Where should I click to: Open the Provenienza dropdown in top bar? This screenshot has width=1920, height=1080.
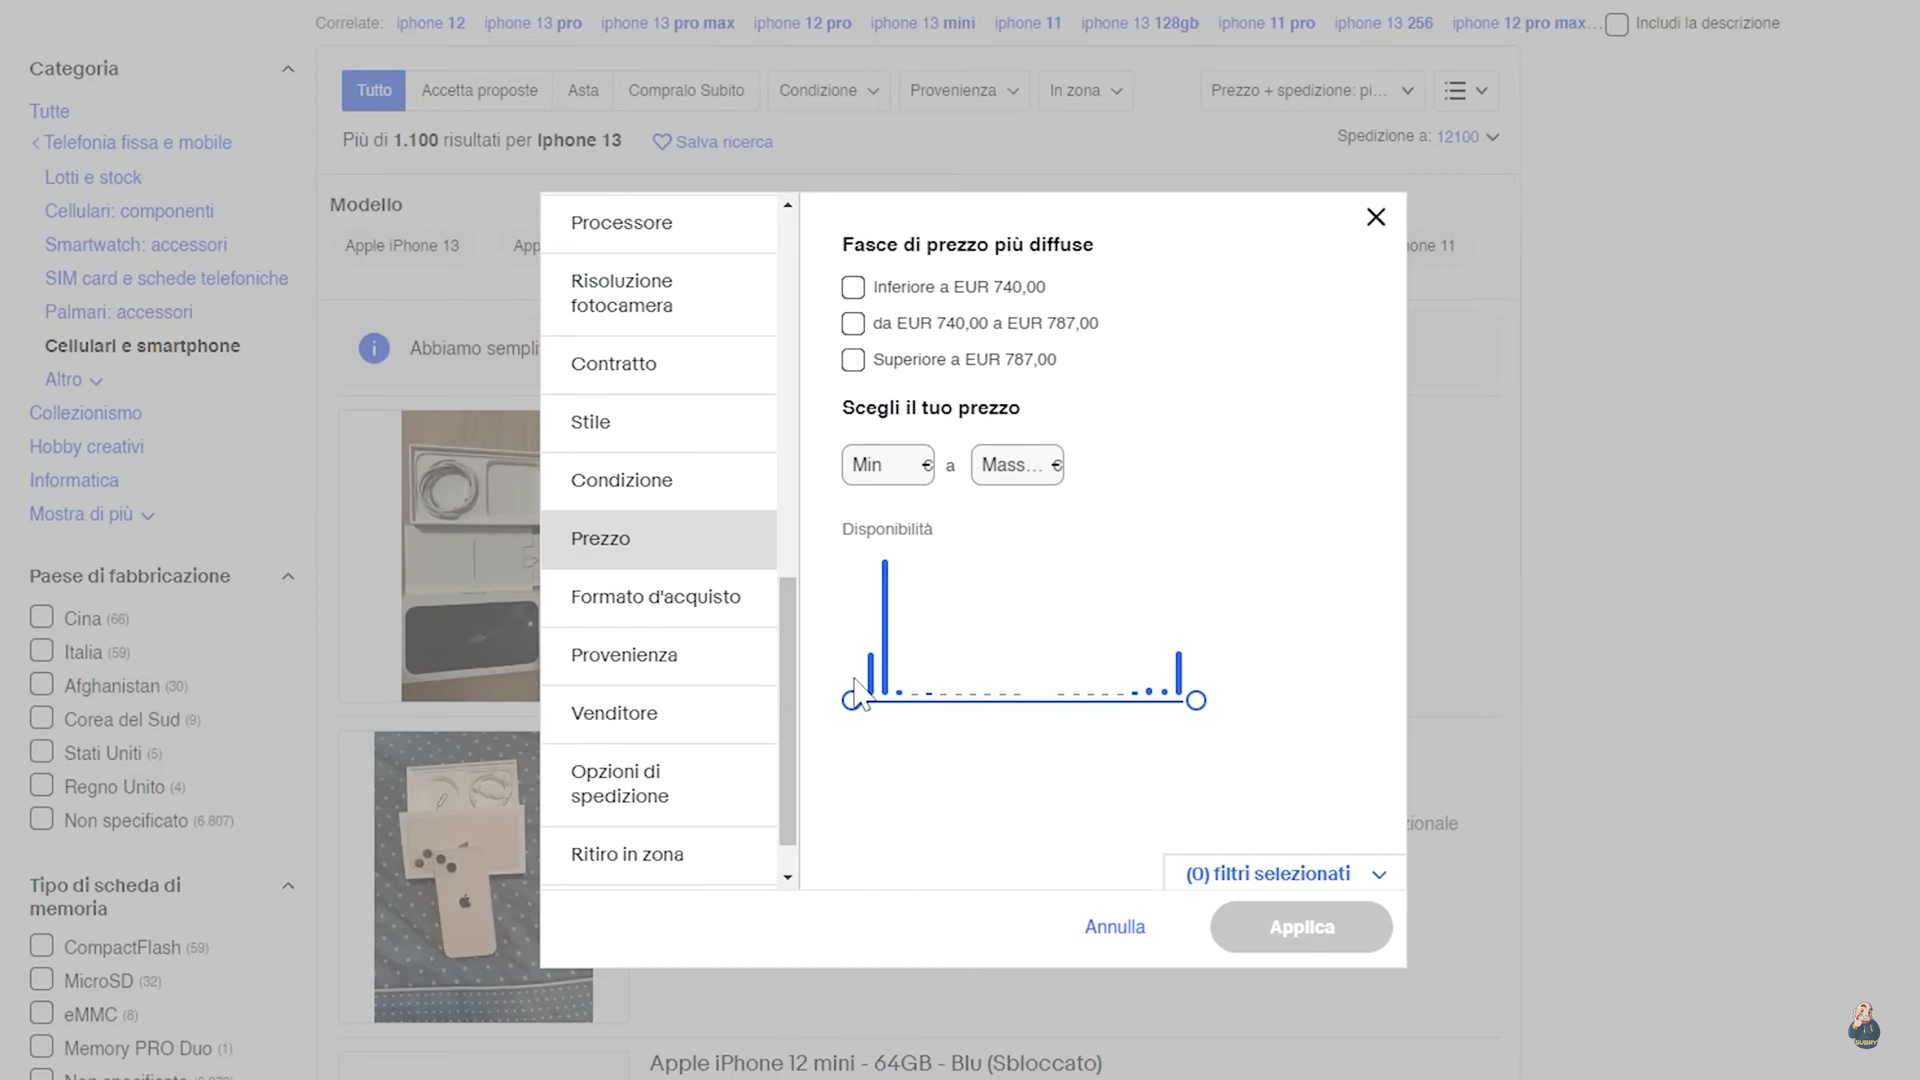pyautogui.click(x=964, y=91)
